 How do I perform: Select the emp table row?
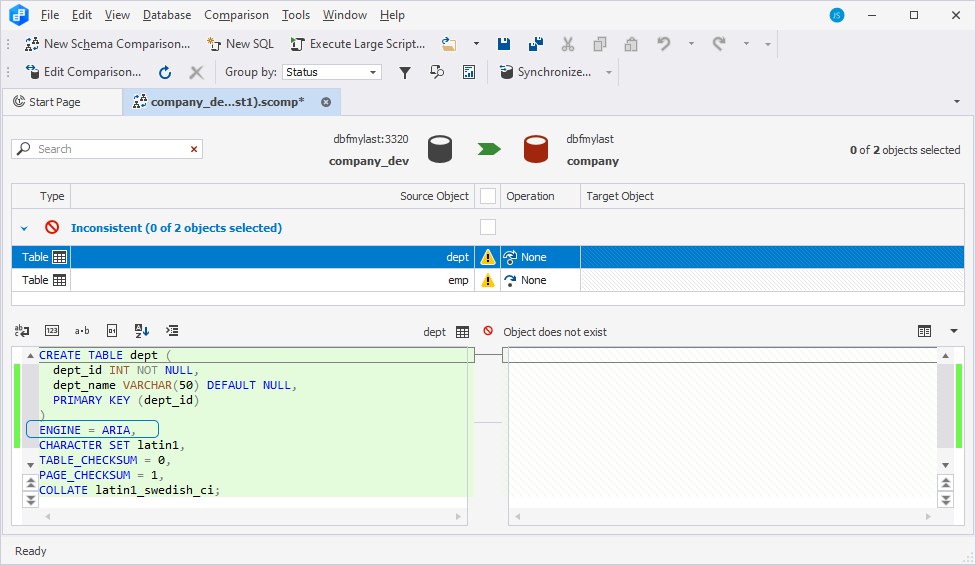(488, 281)
